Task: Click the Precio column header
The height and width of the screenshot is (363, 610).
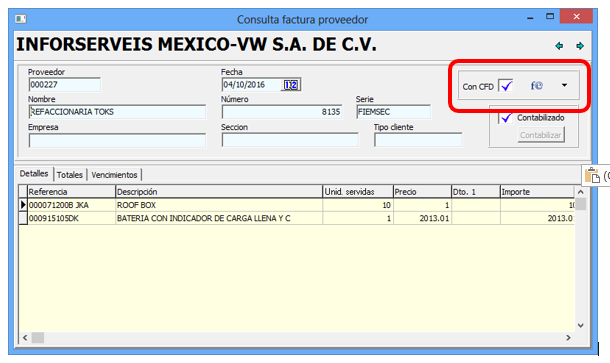Action: 422,192
